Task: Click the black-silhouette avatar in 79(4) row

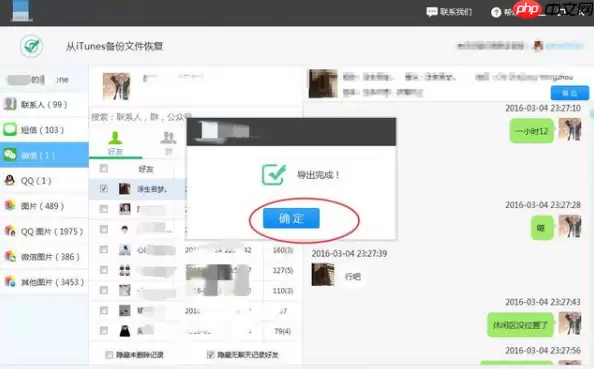Action: pos(125,331)
